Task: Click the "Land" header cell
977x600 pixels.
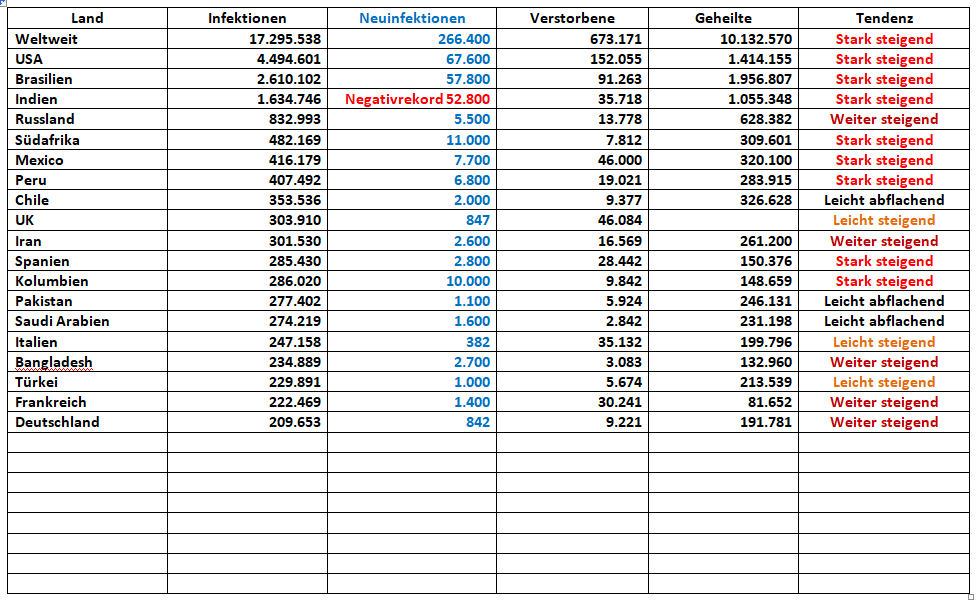Action: pos(87,18)
